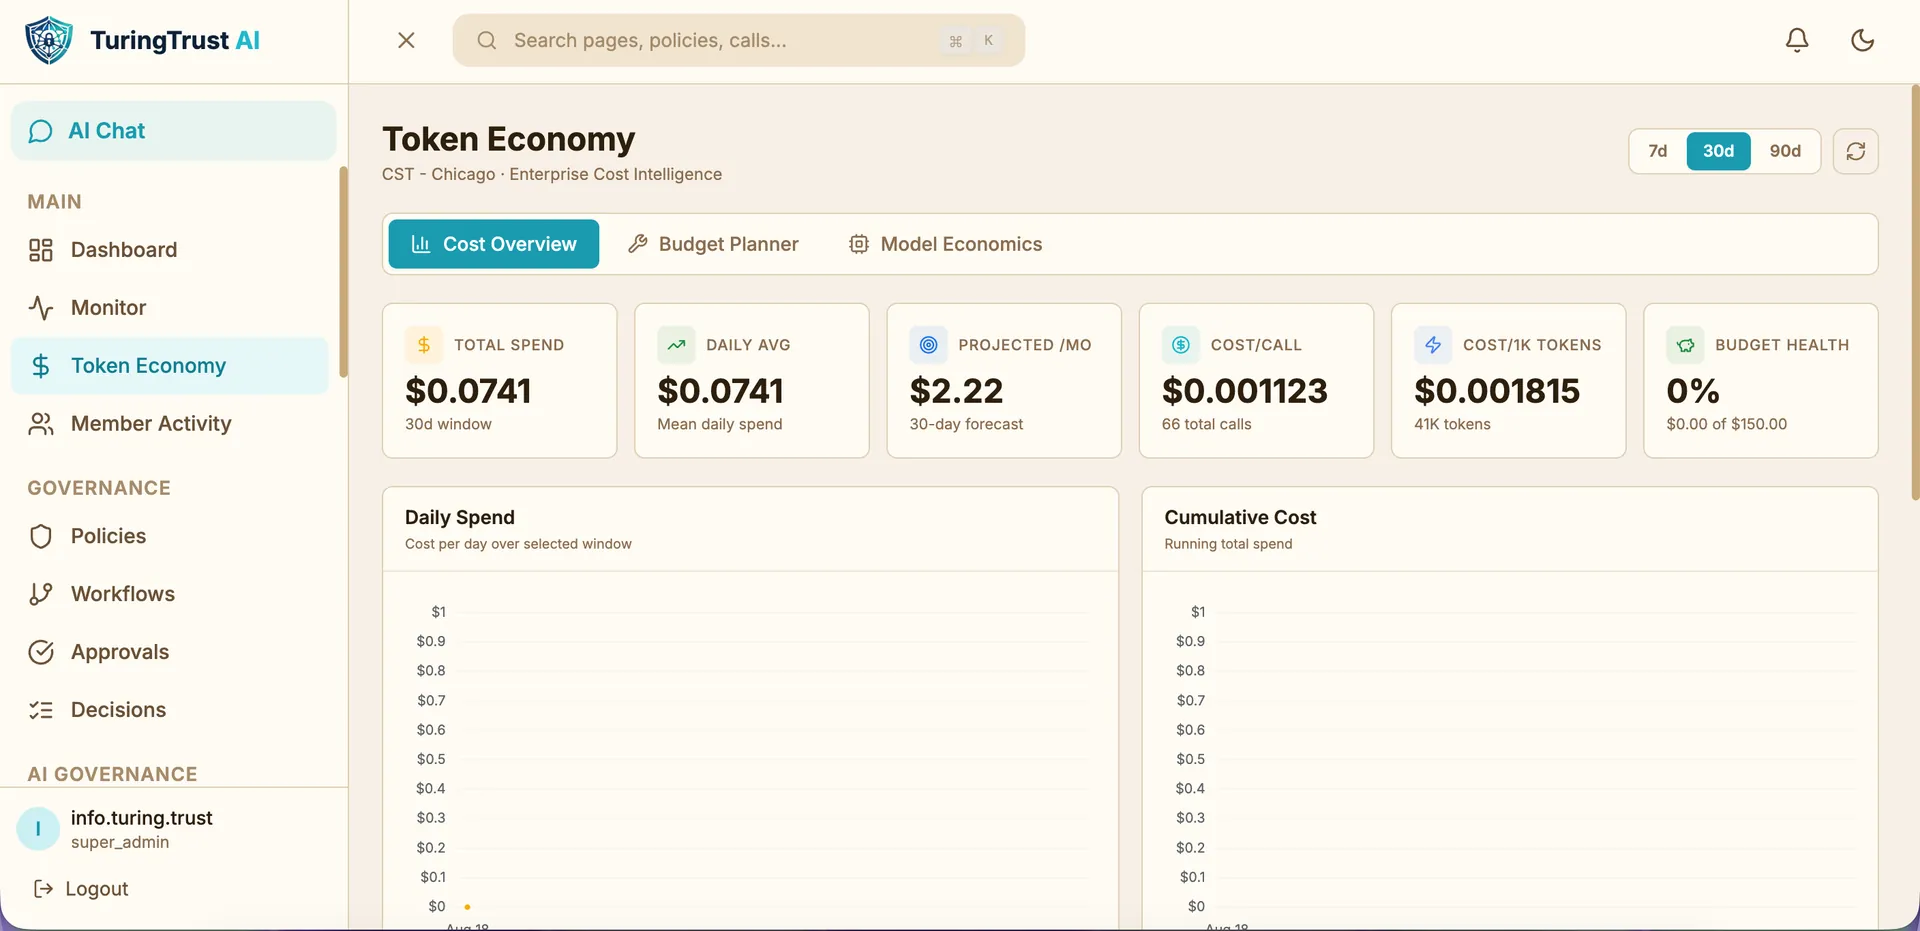Click the orange data point on Daily Spend chart
The width and height of the screenshot is (1920, 931).
point(467,907)
